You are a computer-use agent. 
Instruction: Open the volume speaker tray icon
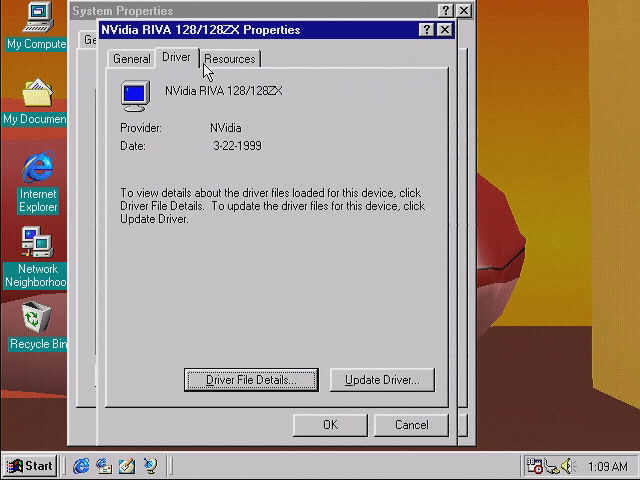pos(568,466)
